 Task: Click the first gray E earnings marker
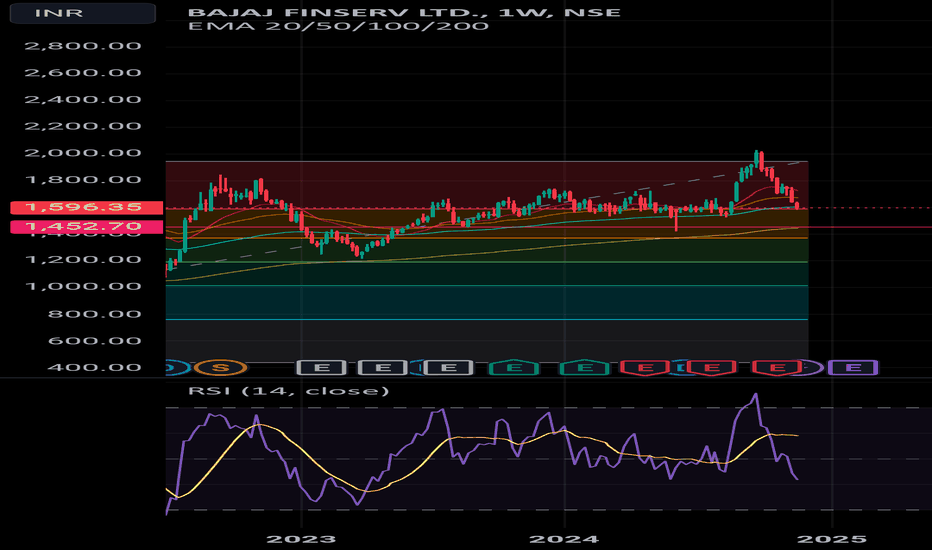(322, 368)
